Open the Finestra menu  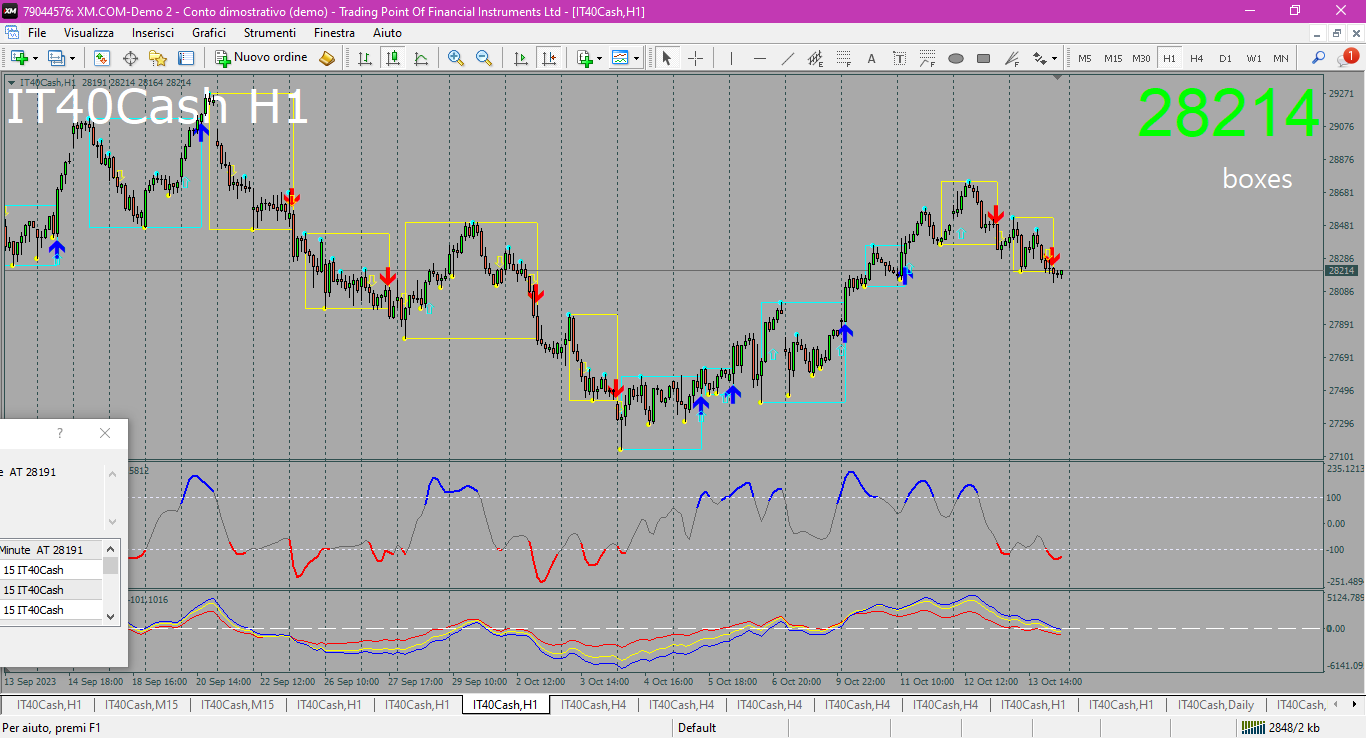(334, 33)
